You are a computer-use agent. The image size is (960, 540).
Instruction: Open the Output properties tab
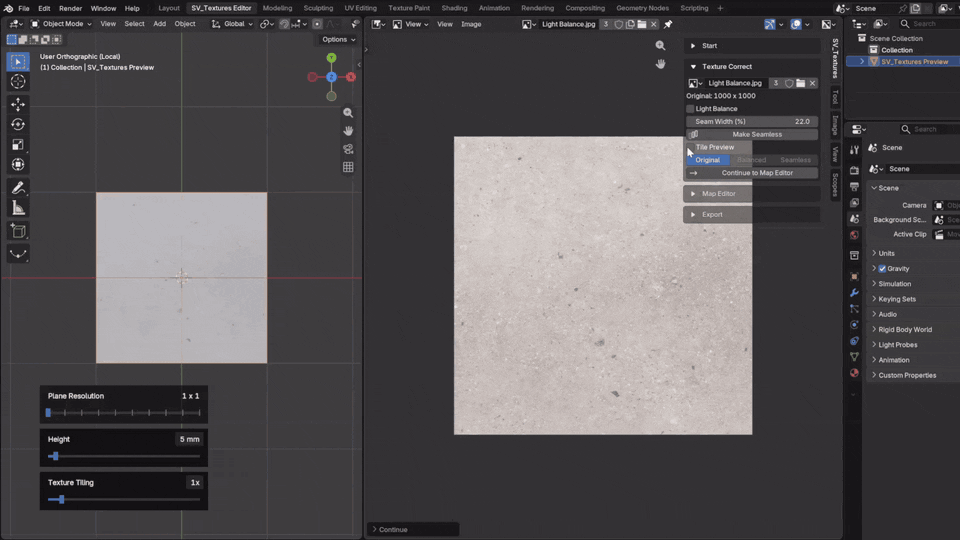(x=854, y=186)
